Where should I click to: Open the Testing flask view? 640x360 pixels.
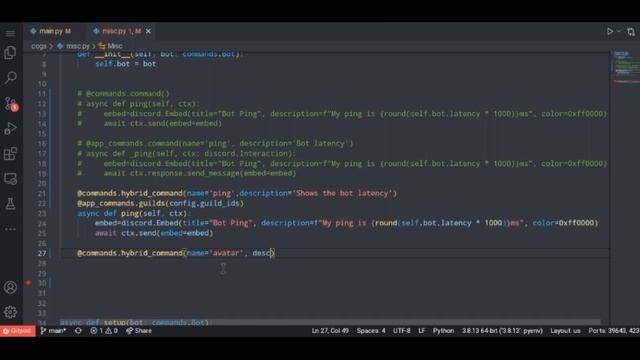(x=10, y=204)
